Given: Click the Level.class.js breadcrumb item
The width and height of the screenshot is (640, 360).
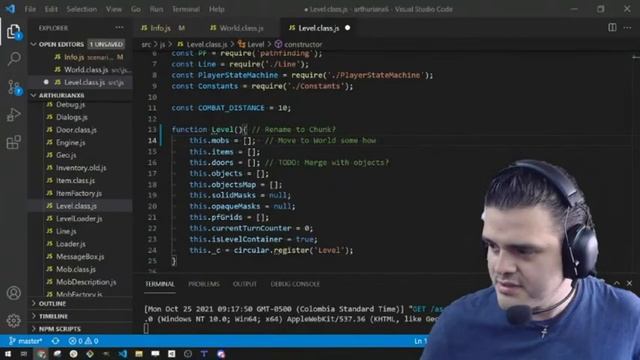Looking at the screenshot, I should tap(202, 44).
